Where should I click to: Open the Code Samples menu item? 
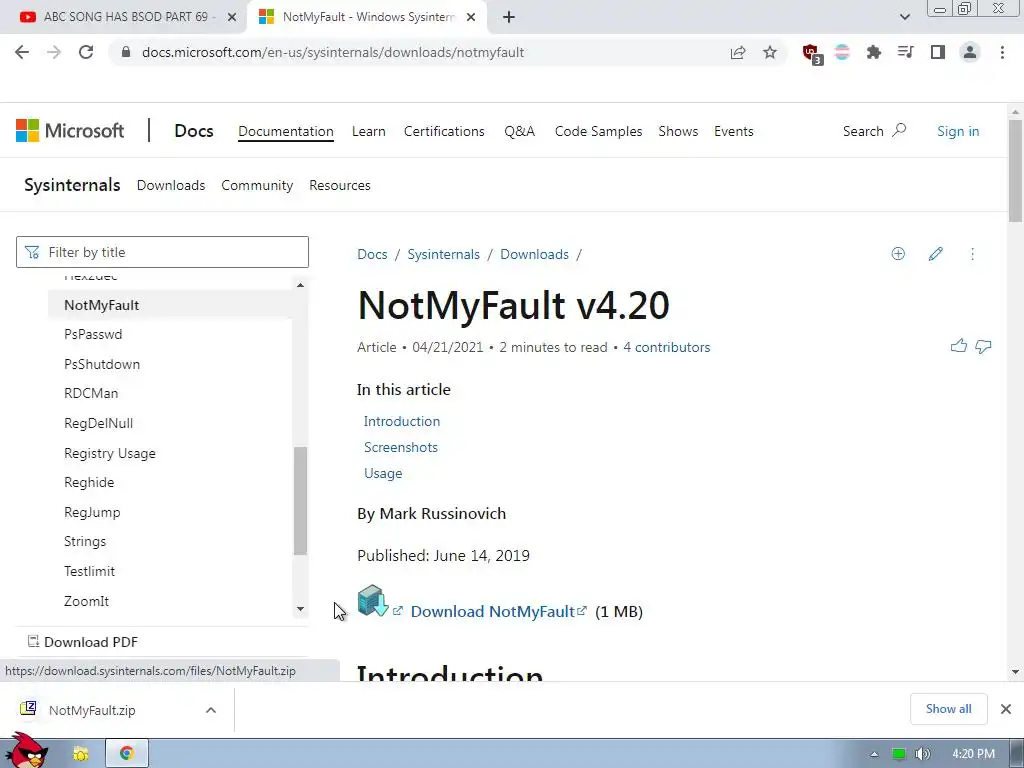click(x=598, y=131)
